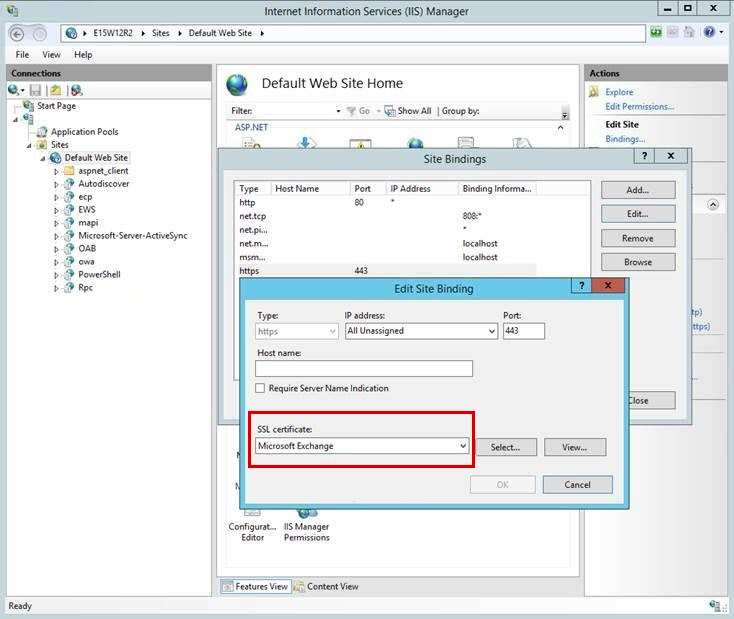The image size is (734, 619).
Task: Click the green refresh icon beside address bar
Action: click(656, 32)
